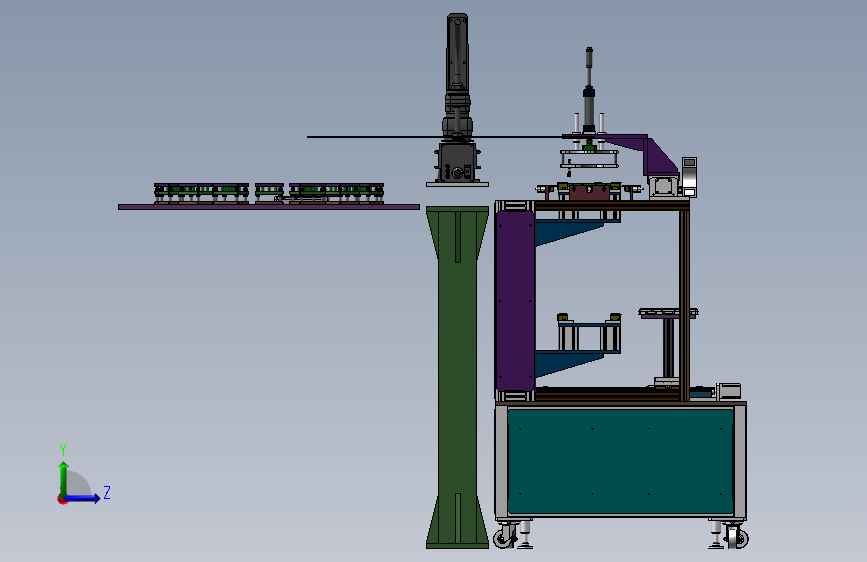Select the small purple tray on the lift post

pos(668,314)
